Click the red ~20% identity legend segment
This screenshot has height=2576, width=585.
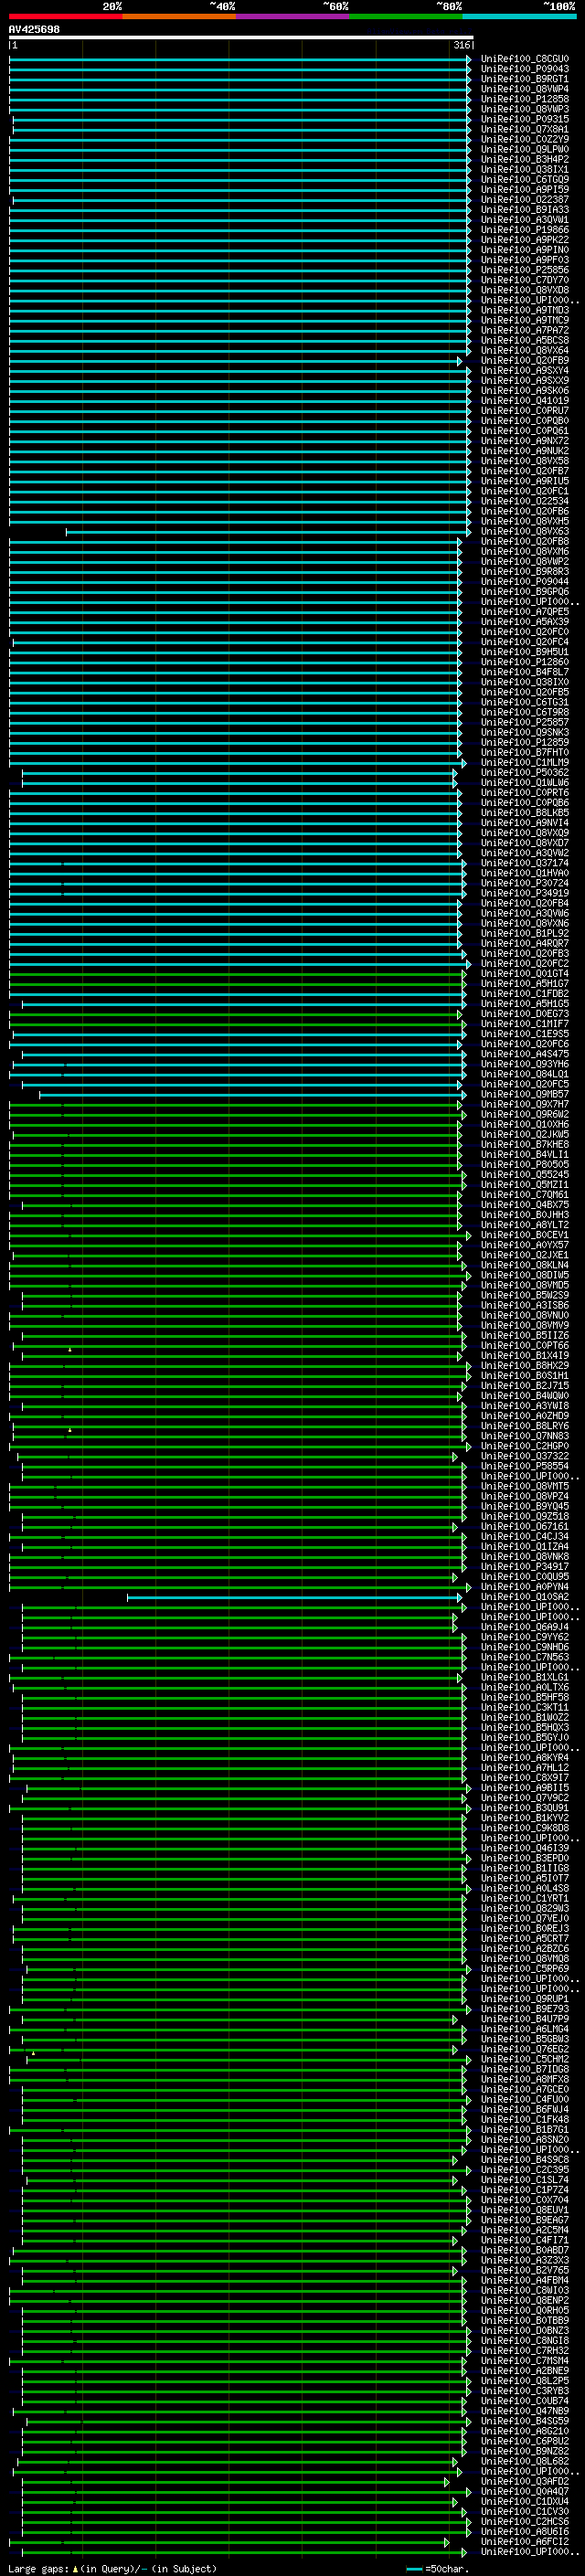point(65,16)
